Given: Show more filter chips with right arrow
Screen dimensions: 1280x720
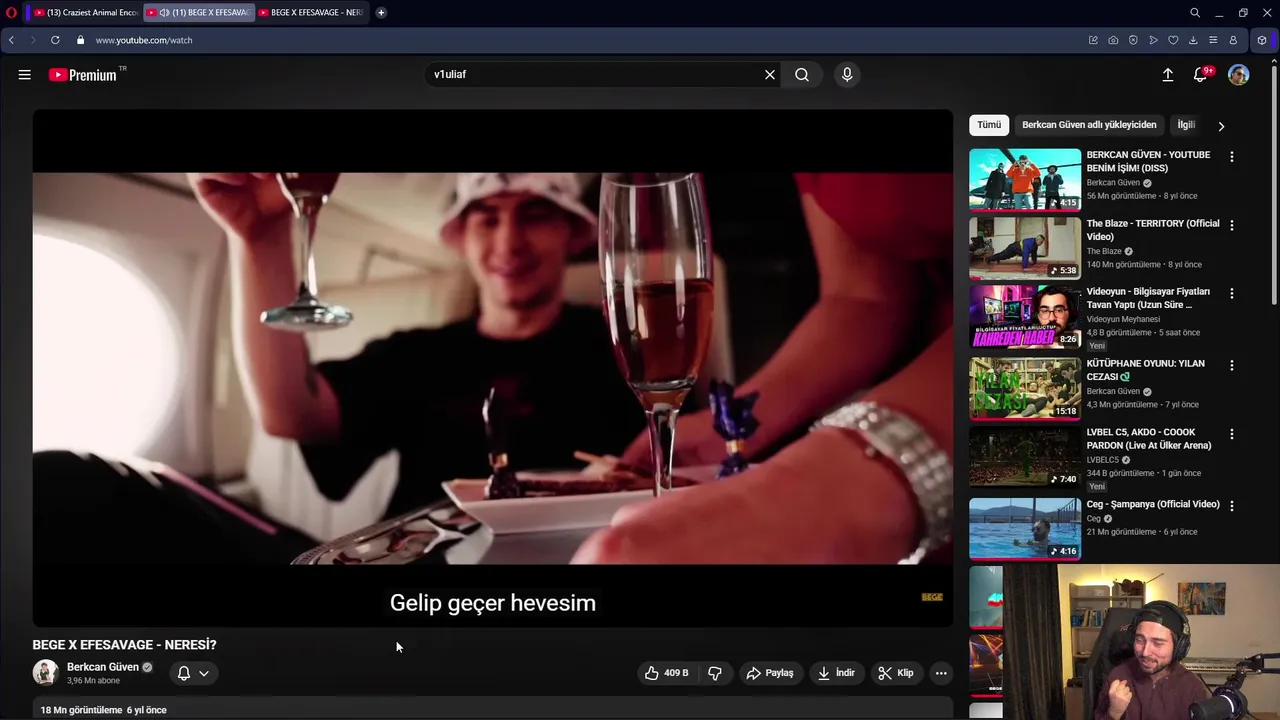Looking at the screenshot, I should pyautogui.click(x=1221, y=126).
